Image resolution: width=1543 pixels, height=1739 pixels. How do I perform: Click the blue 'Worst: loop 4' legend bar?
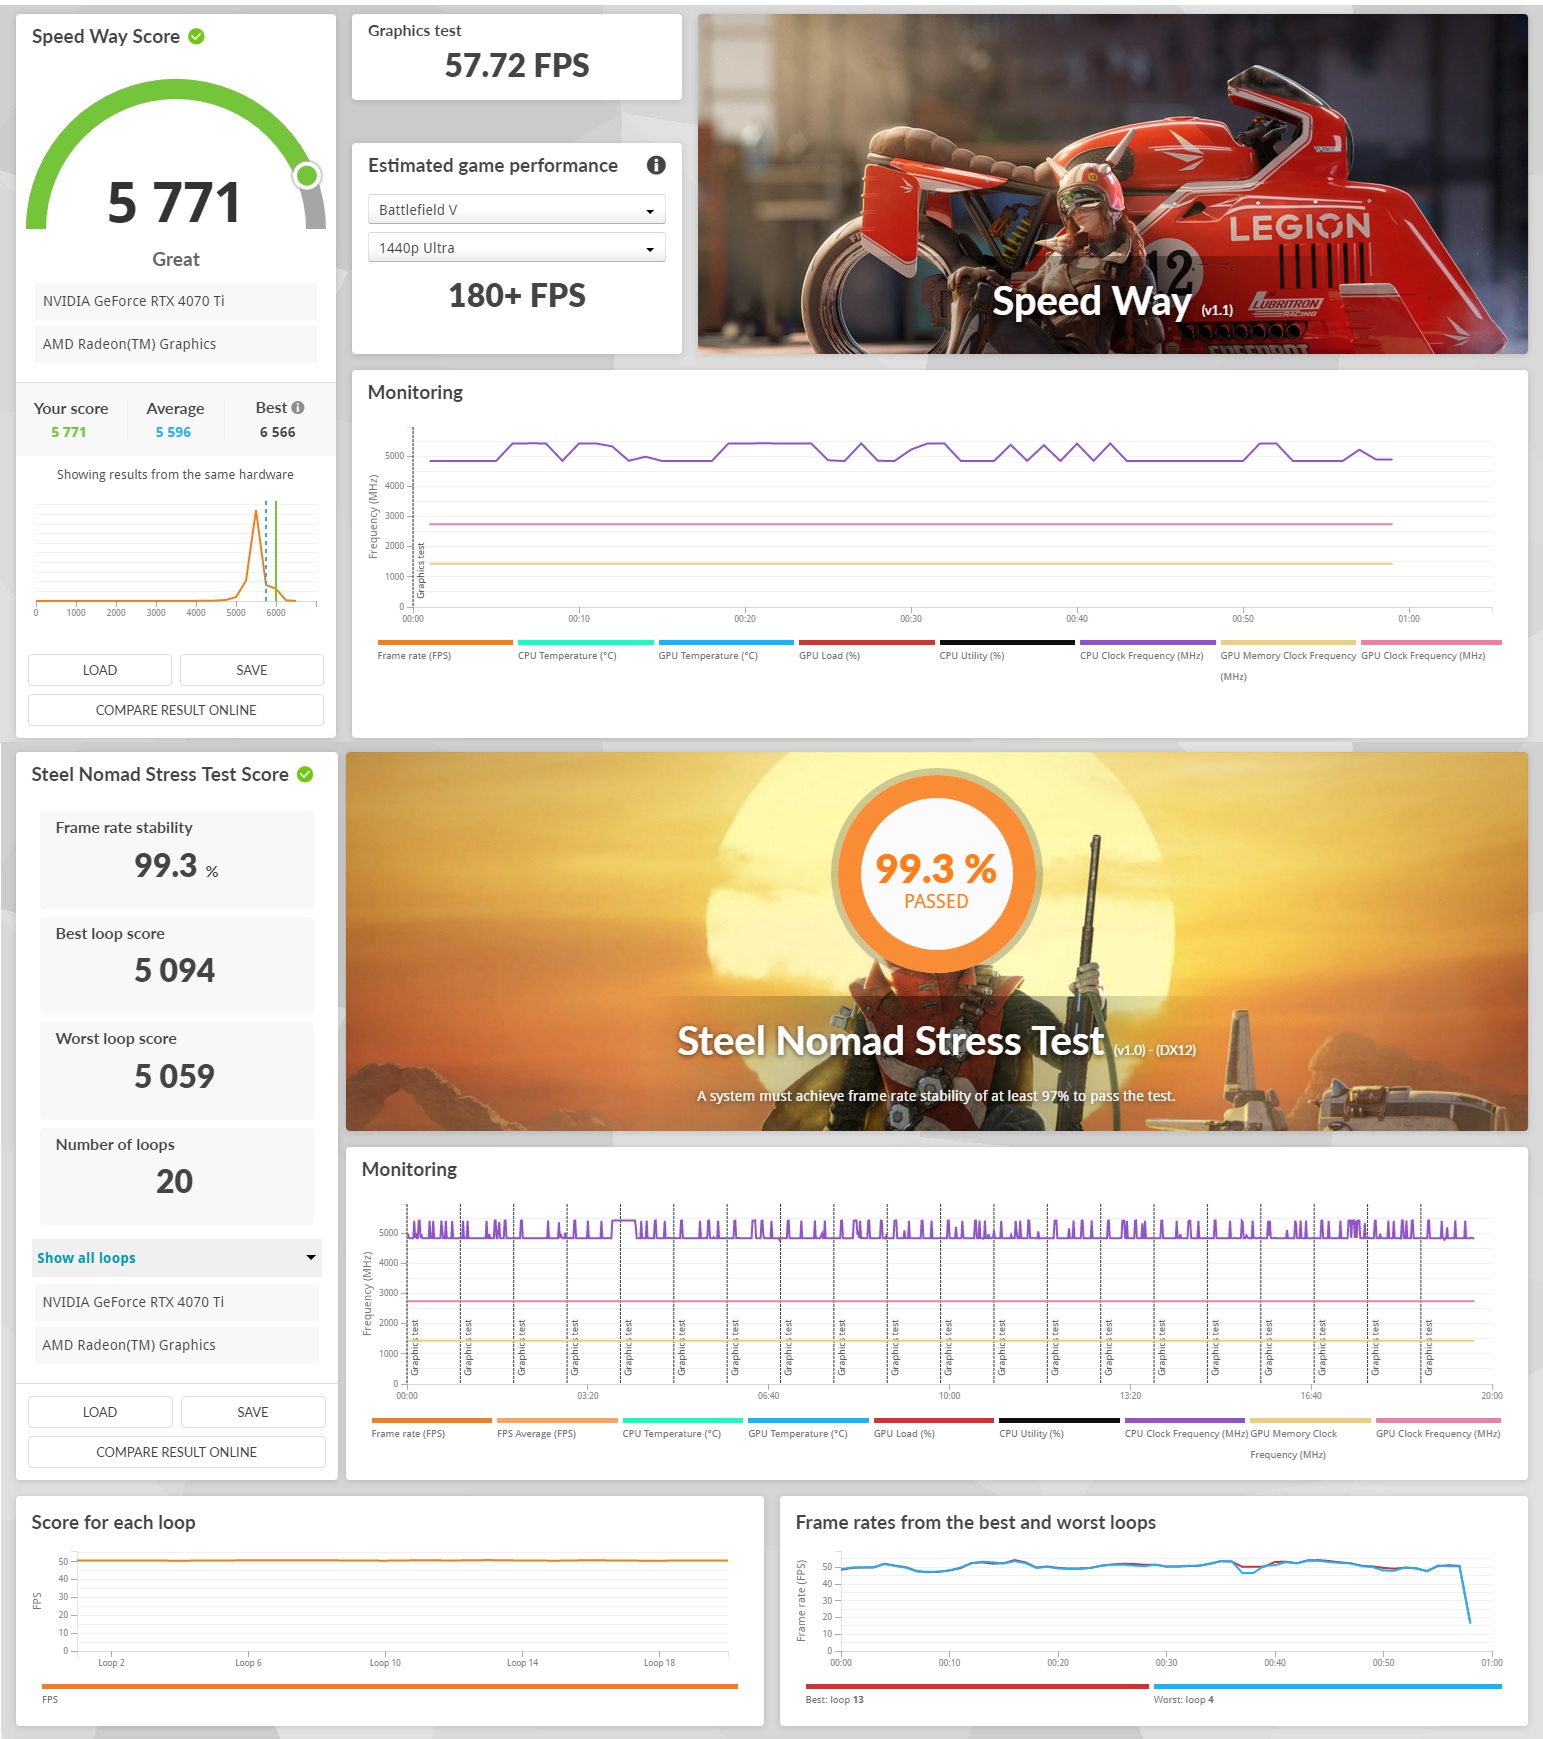coord(1327,1686)
